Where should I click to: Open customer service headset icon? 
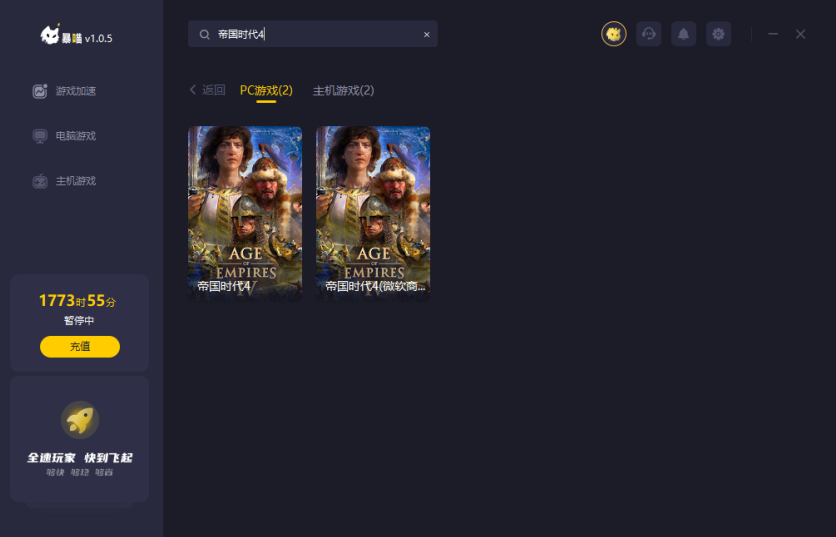click(x=649, y=34)
